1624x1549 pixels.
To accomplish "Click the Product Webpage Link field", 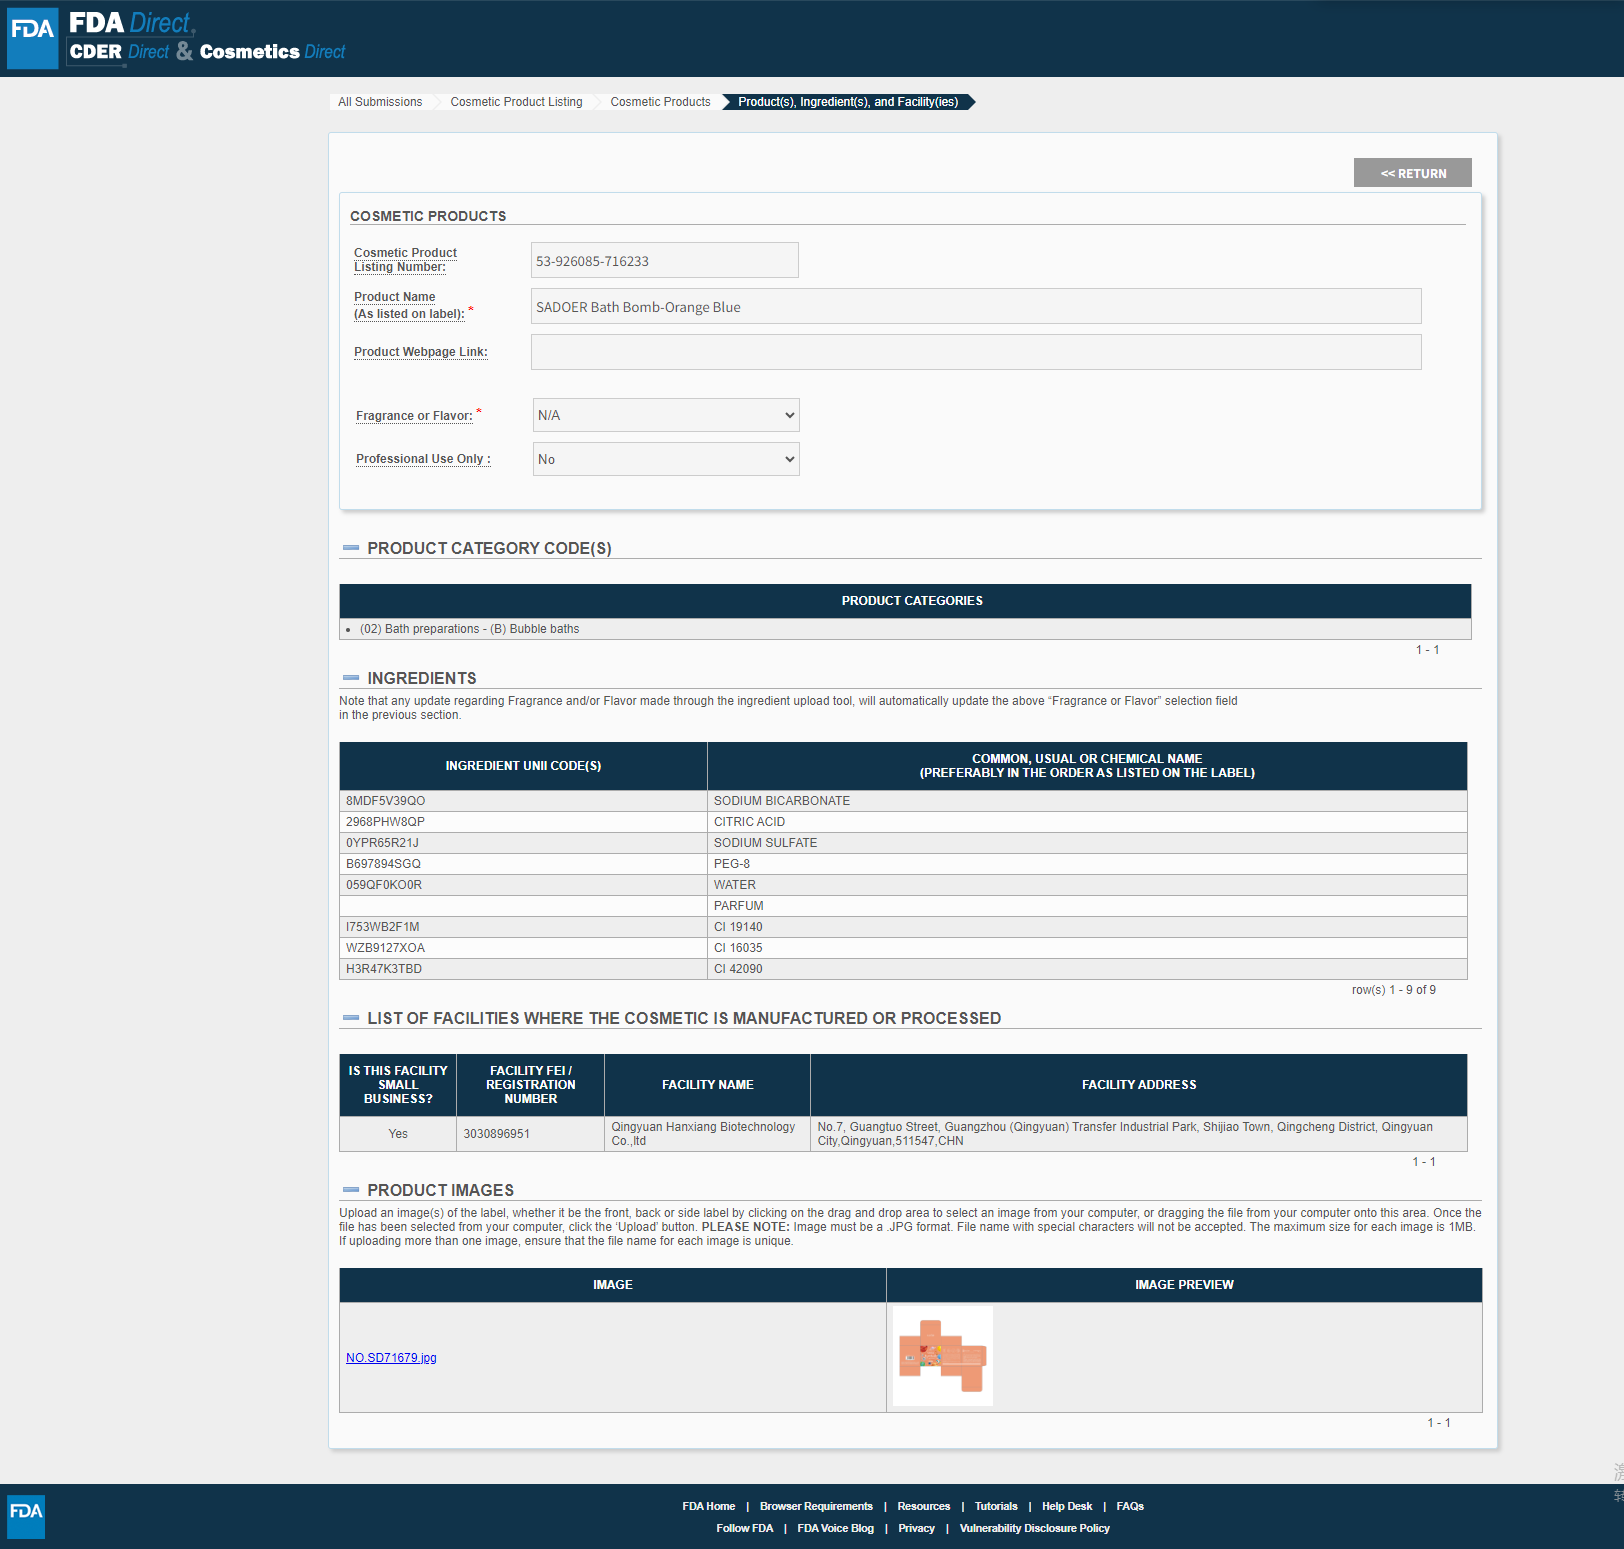I will (x=975, y=352).
